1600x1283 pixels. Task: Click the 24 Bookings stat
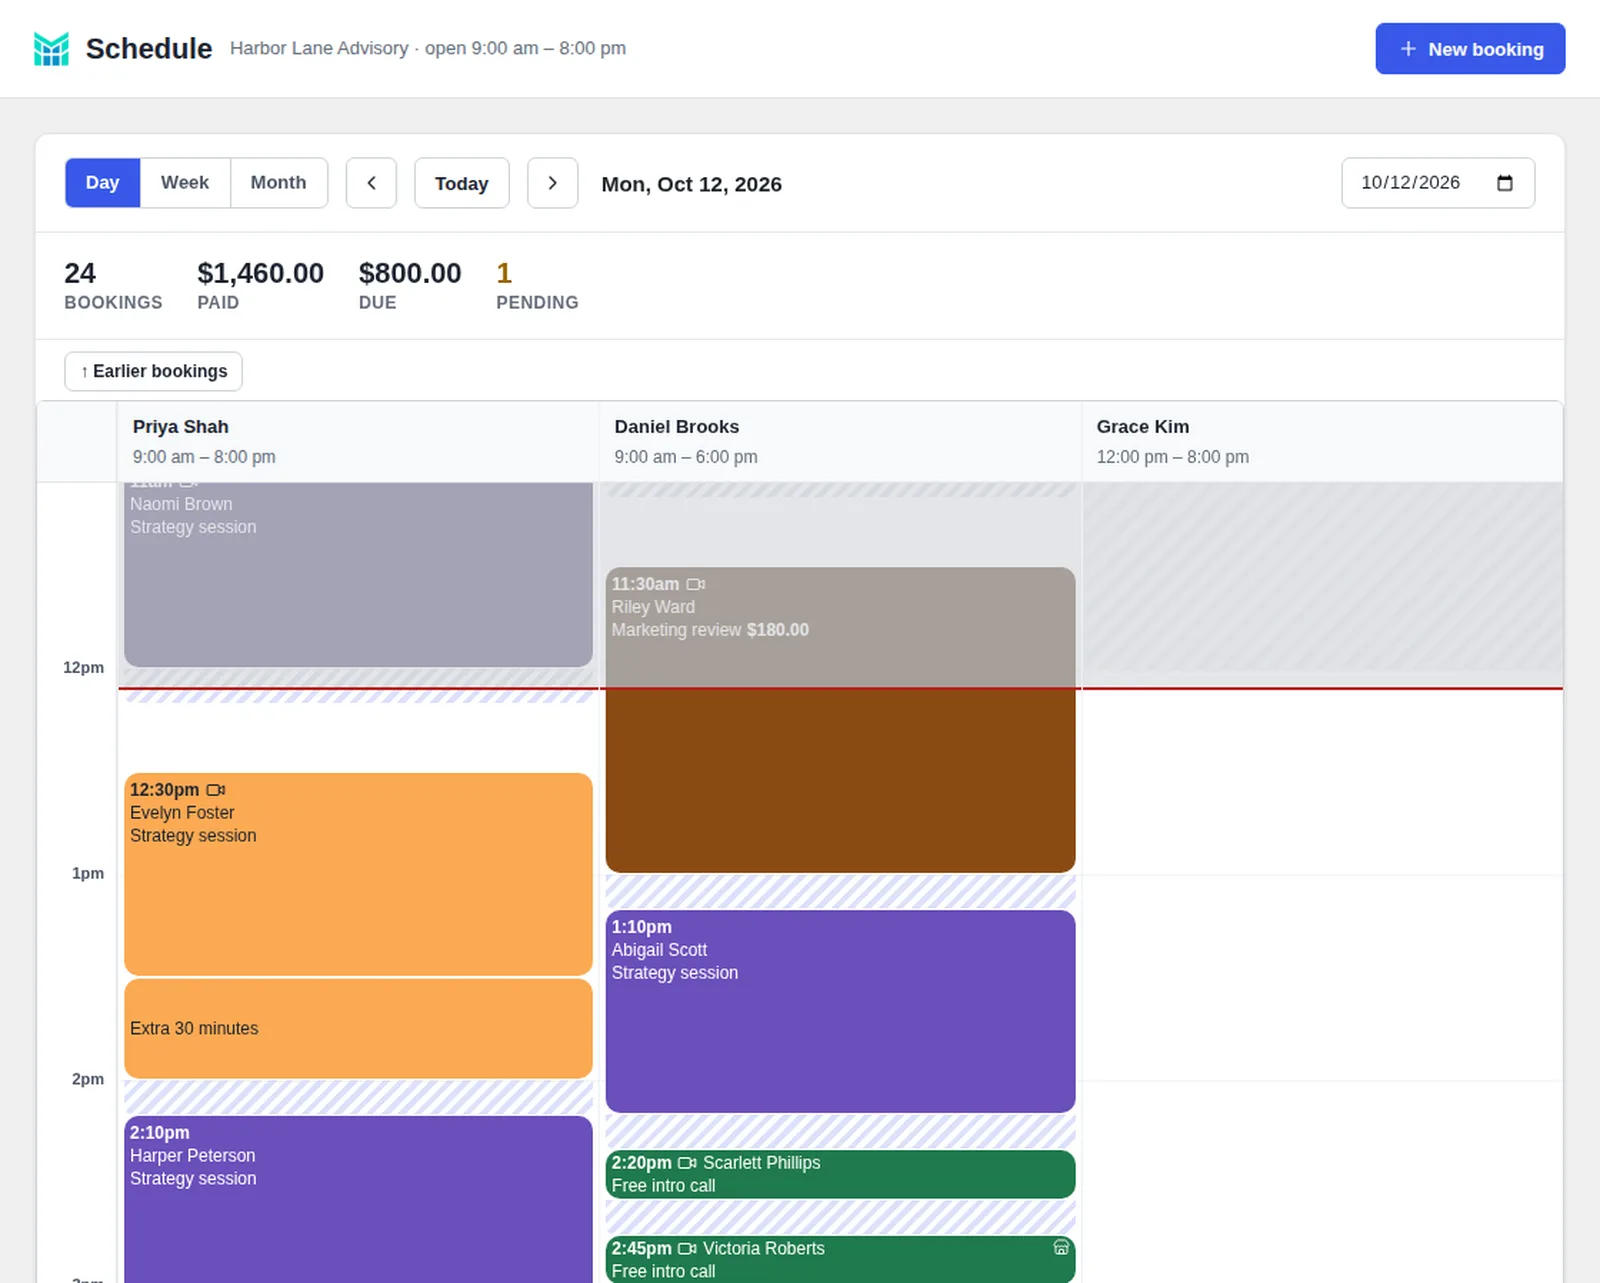(113, 286)
